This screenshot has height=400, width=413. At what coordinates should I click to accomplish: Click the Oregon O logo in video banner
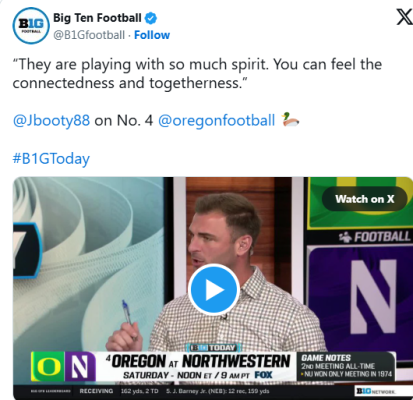(x=48, y=366)
